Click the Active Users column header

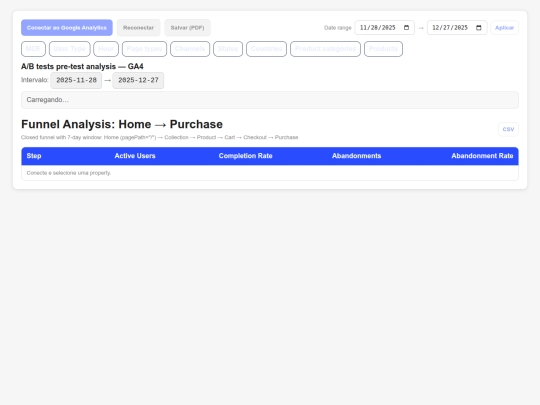tap(135, 156)
